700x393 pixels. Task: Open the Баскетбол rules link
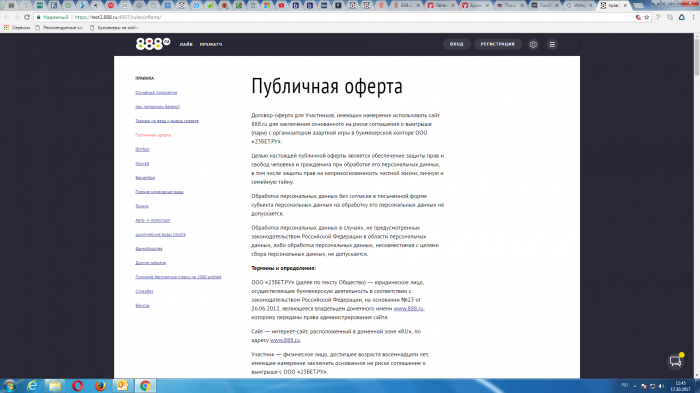145,178
